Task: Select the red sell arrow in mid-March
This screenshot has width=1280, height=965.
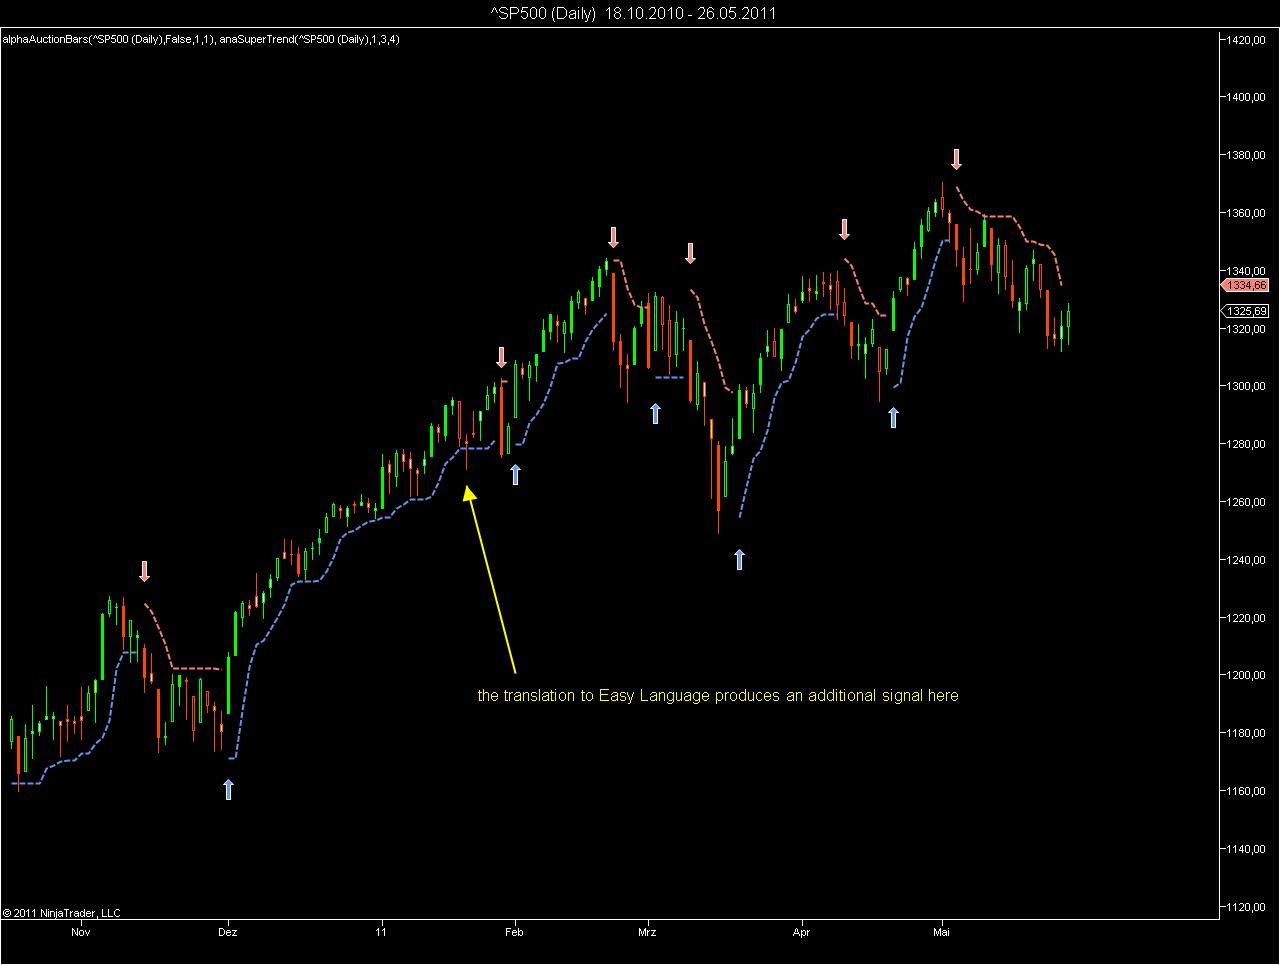Action: (x=690, y=253)
